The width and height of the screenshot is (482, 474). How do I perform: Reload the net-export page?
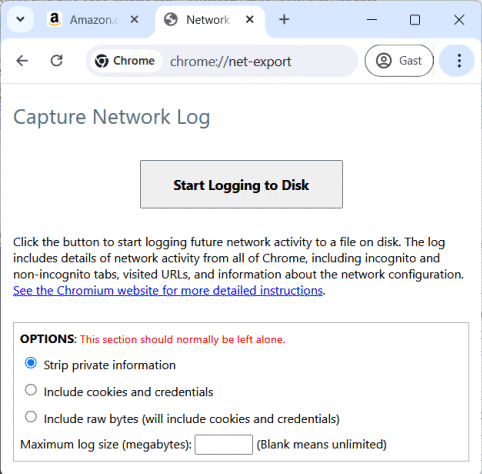[x=56, y=61]
